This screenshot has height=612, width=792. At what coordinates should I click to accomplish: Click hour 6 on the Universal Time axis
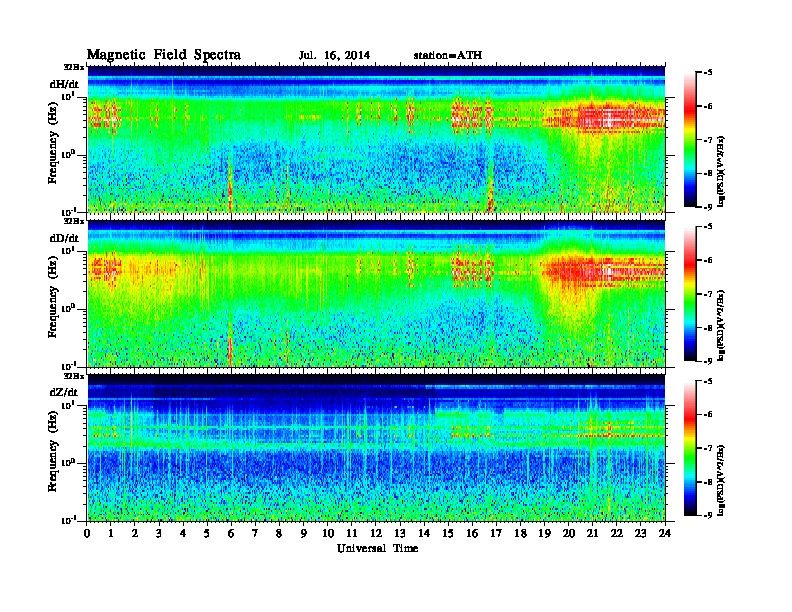[231, 534]
